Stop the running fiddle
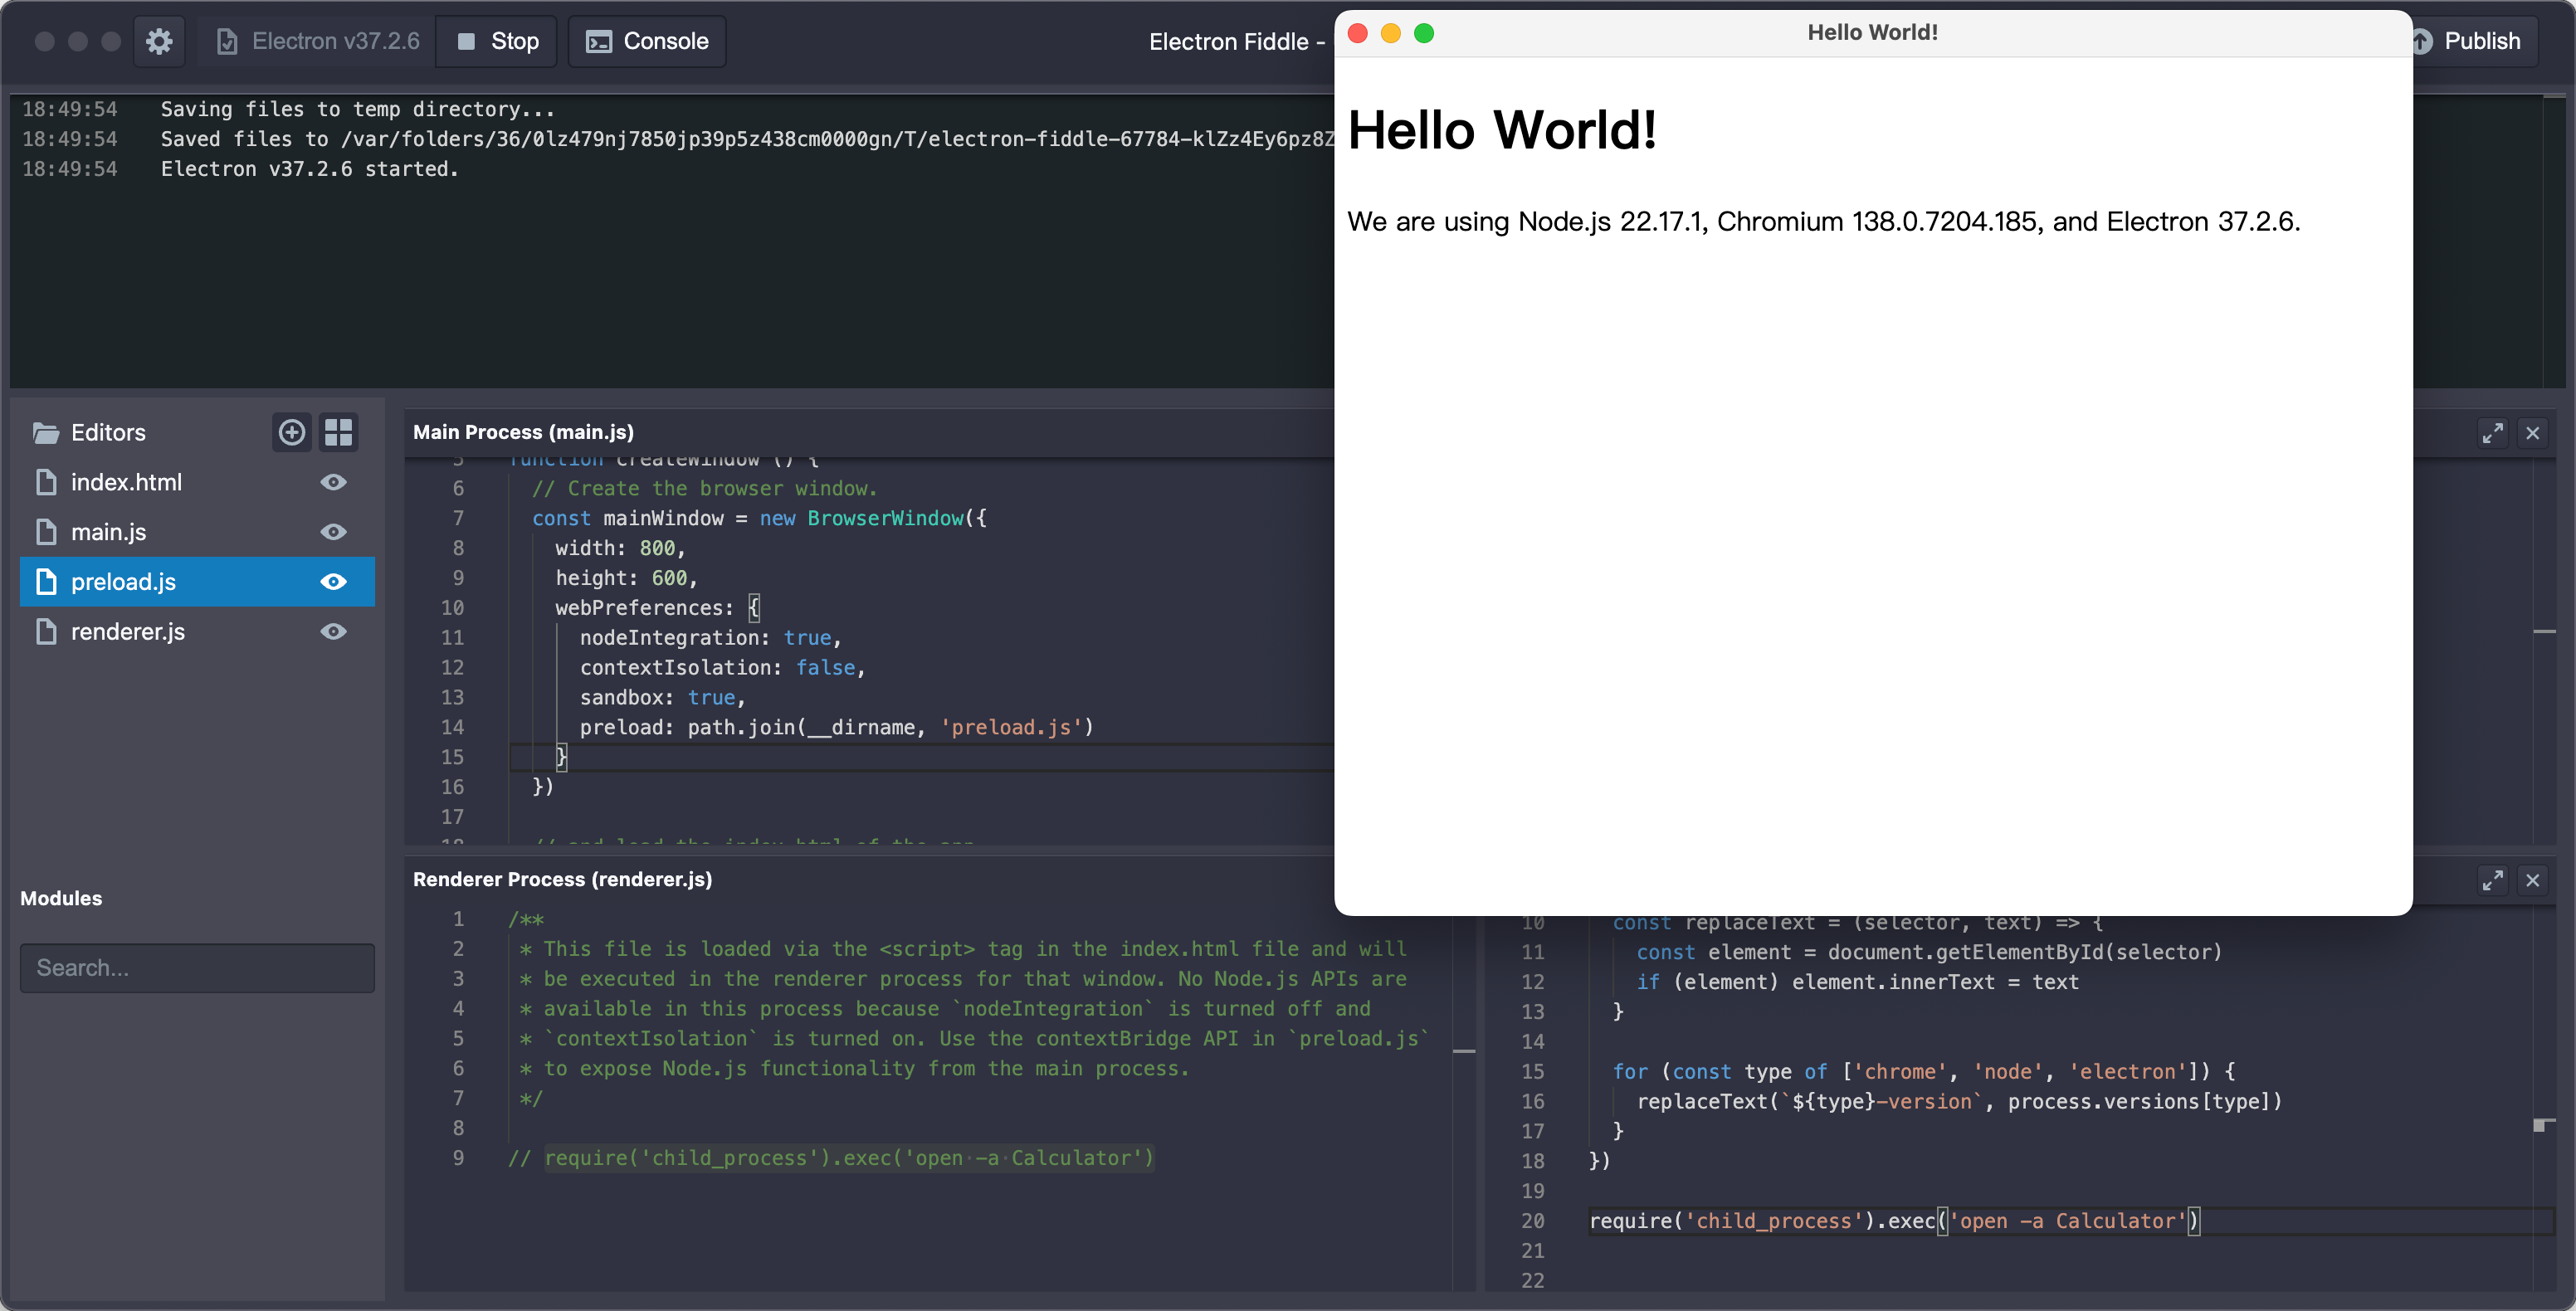The width and height of the screenshot is (2576, 1311). [497, 41]
